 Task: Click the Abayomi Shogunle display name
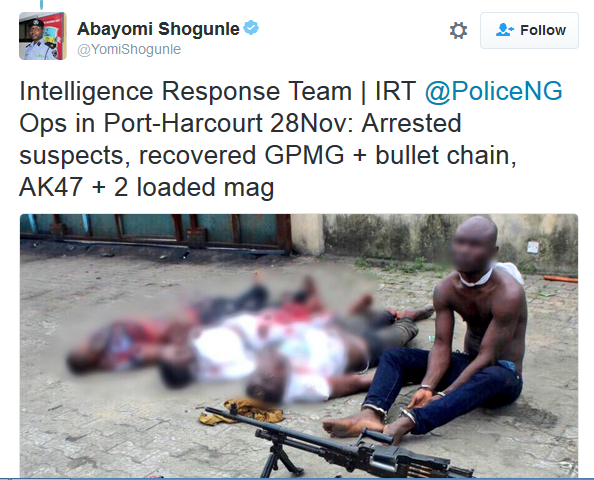pos(158,29)
